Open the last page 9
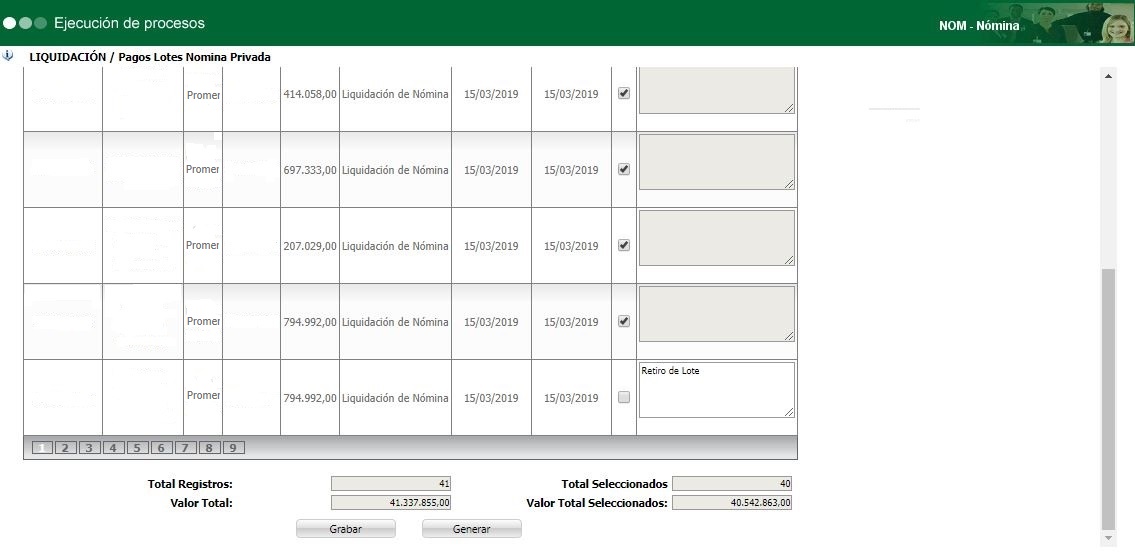 point(233,448)
